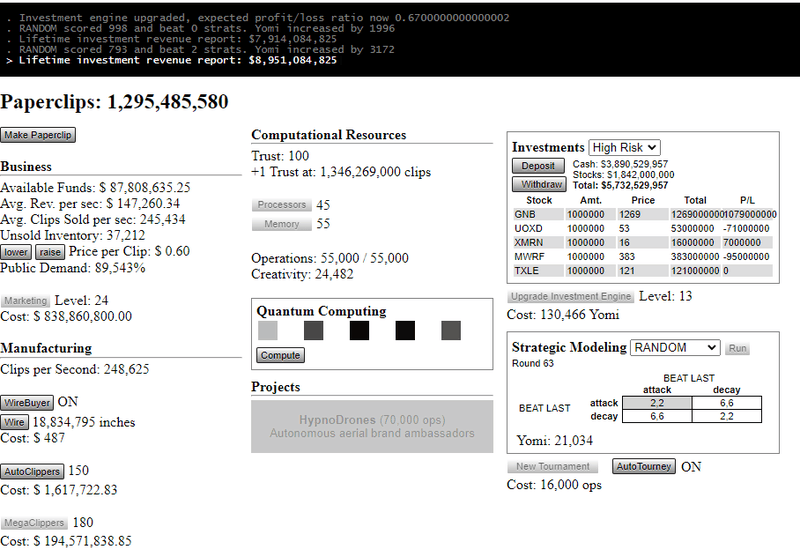Viewport: 800px width, 557px height.
Task: Click Compute in Quantum Computing
Action: tap(281, 355)
